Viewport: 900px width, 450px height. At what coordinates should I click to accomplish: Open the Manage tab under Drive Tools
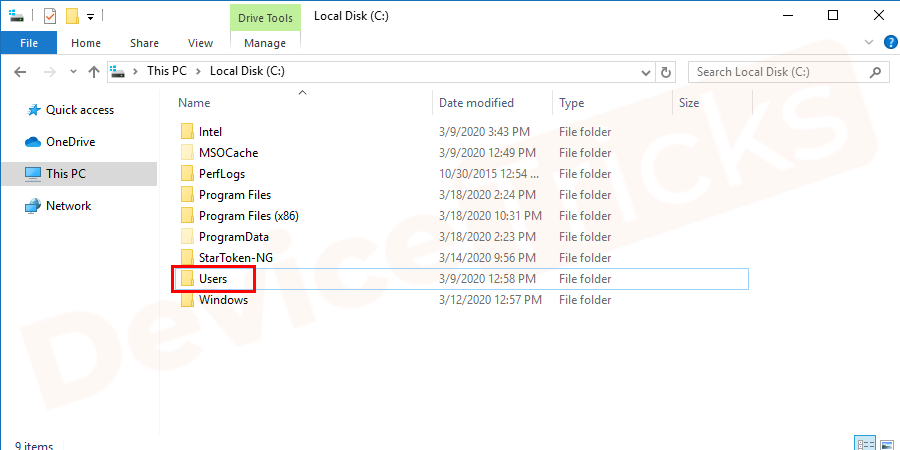pyautogui.click(x=265, y=43)
